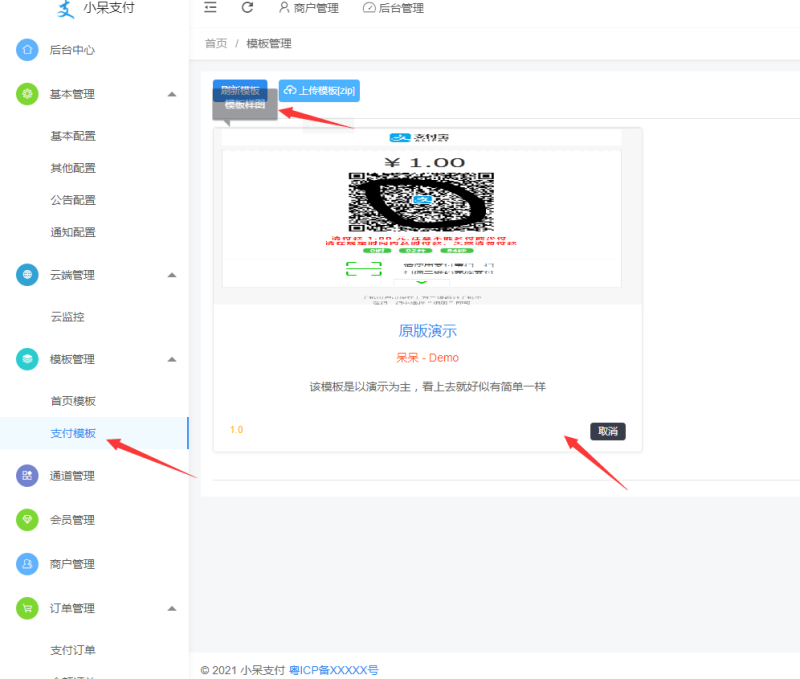
Task: Open 后台管理 in the top bar
Action: pyautogui.click(x=393, y=8)
